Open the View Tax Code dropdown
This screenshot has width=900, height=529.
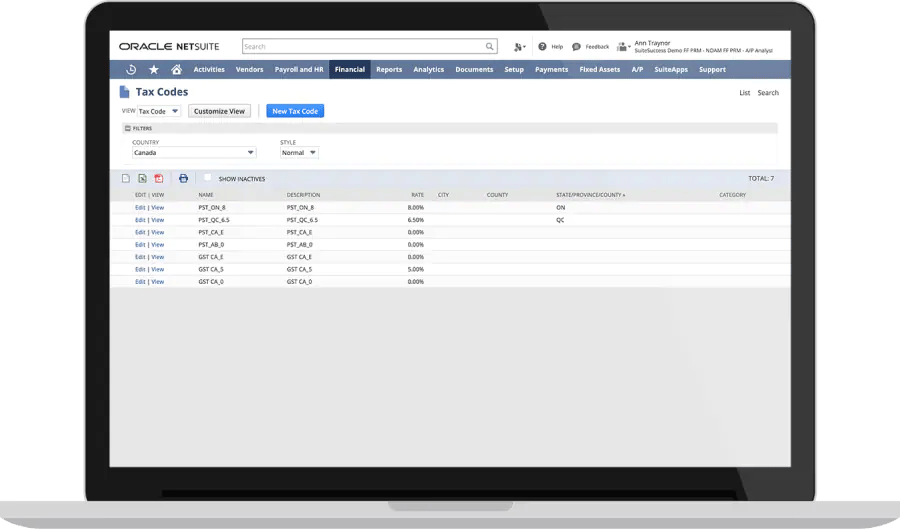pyautogui.click(x=159, y=111)
